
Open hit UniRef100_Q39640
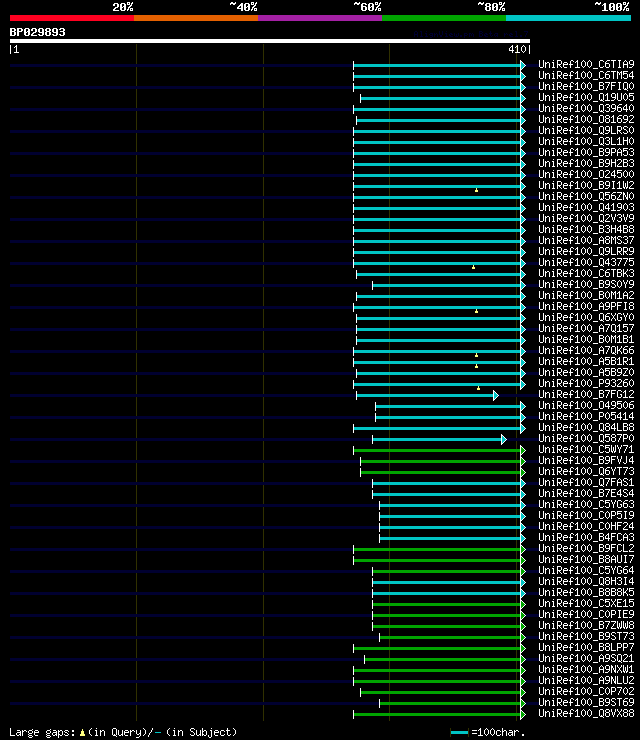(x=586, y=109)
